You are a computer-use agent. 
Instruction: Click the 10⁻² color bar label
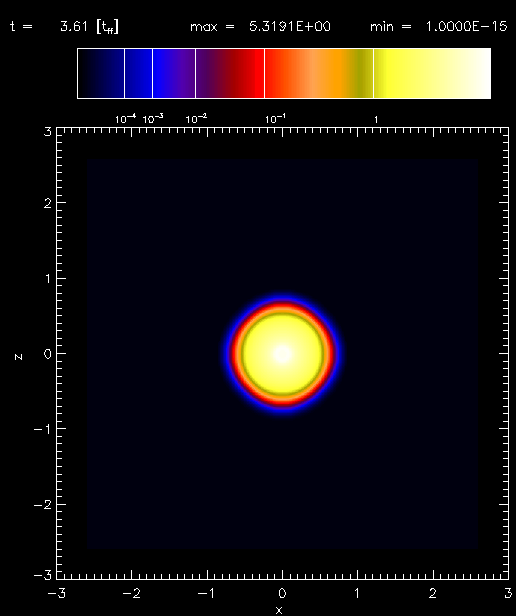pos(196,119)
